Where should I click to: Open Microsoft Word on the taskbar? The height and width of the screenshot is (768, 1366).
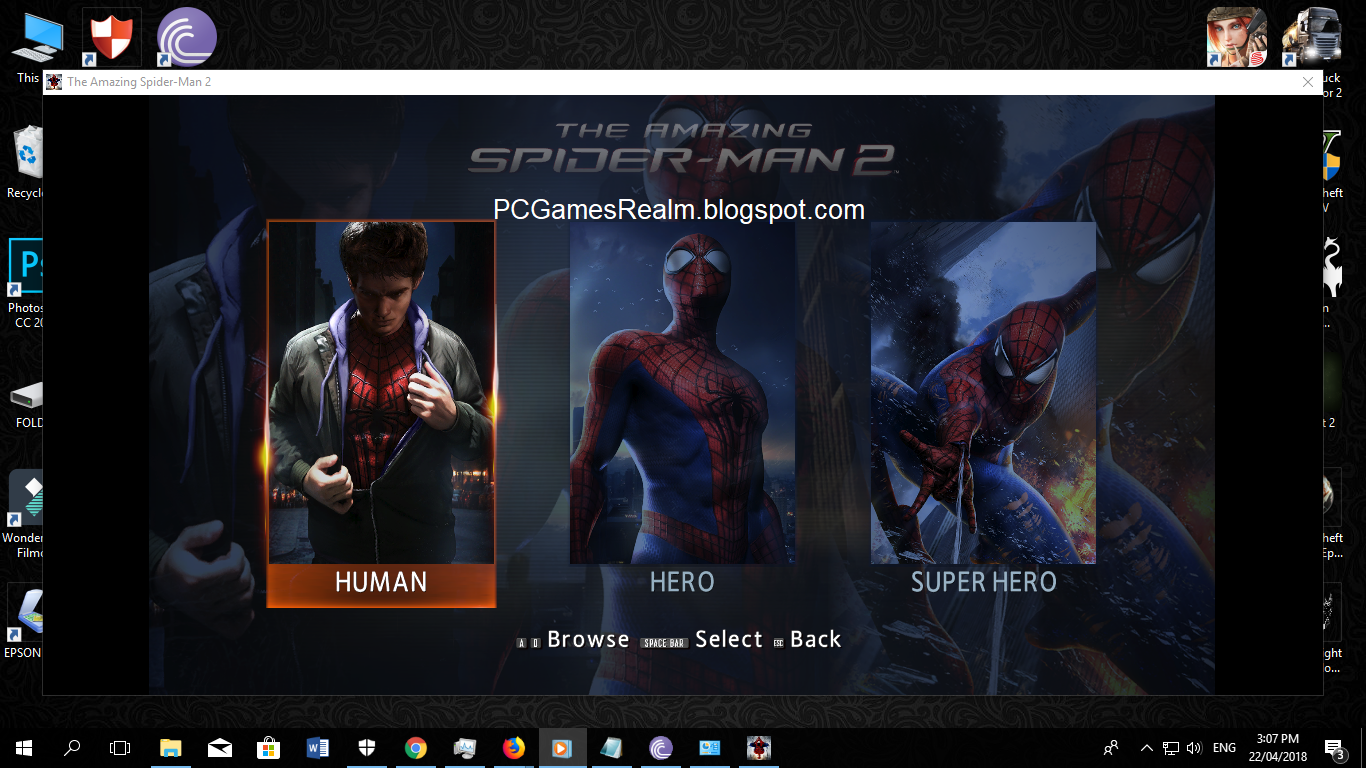pos(318,748)
